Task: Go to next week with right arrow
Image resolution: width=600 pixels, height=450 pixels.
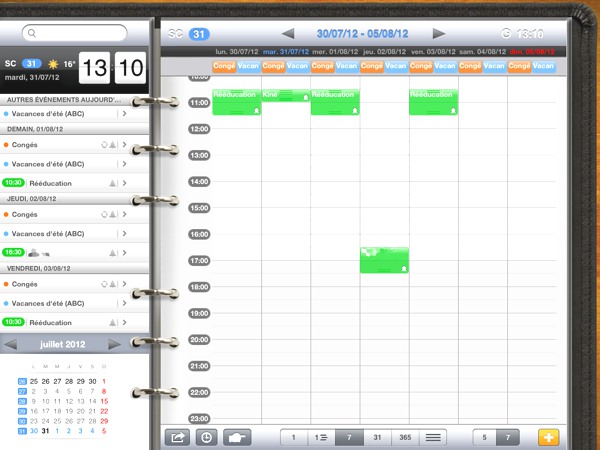Action: pyautogui.click(x=438, y=33)
